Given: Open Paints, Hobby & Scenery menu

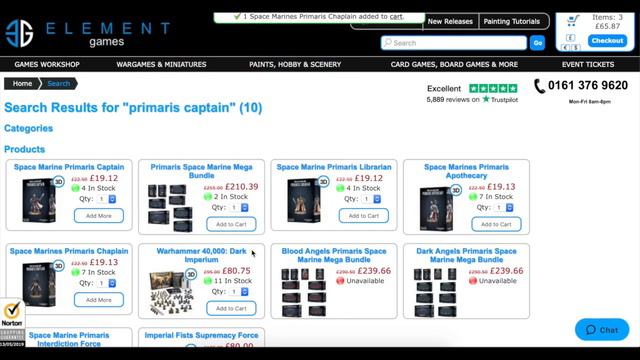Looking at the screenshot, I should tap(295, 64).
